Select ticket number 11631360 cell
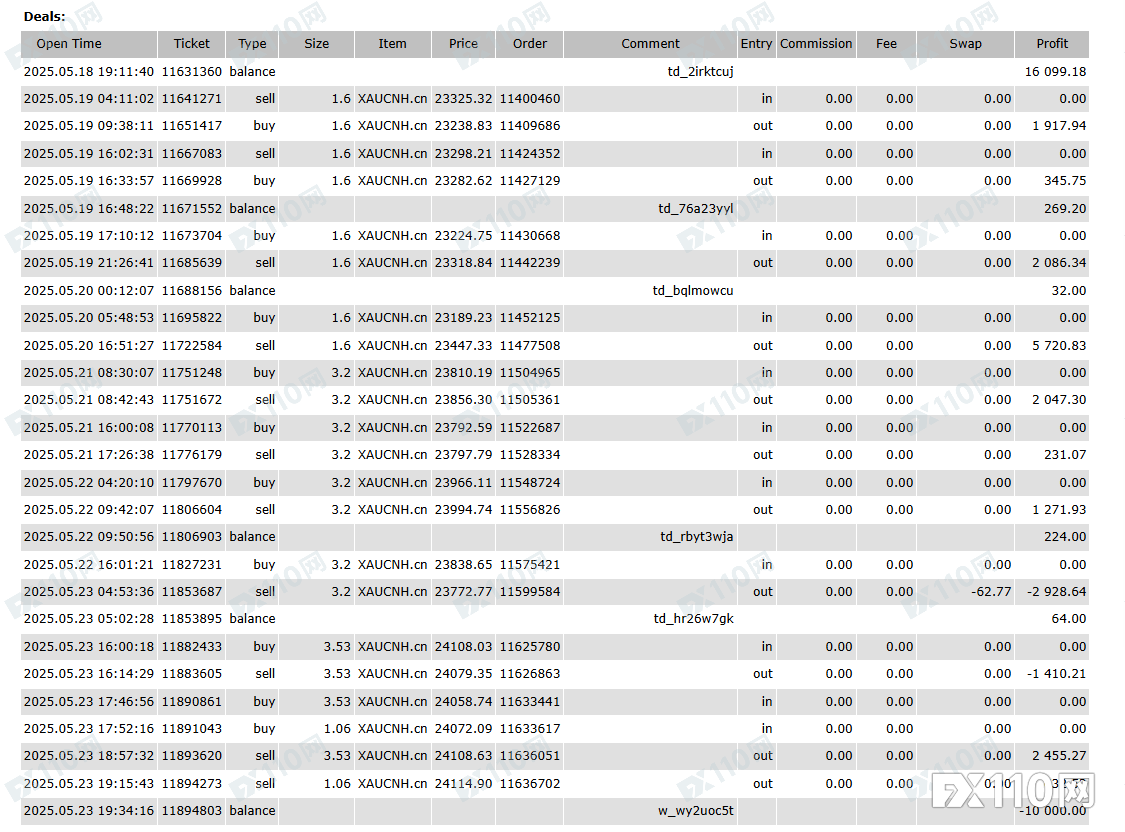 192,72
